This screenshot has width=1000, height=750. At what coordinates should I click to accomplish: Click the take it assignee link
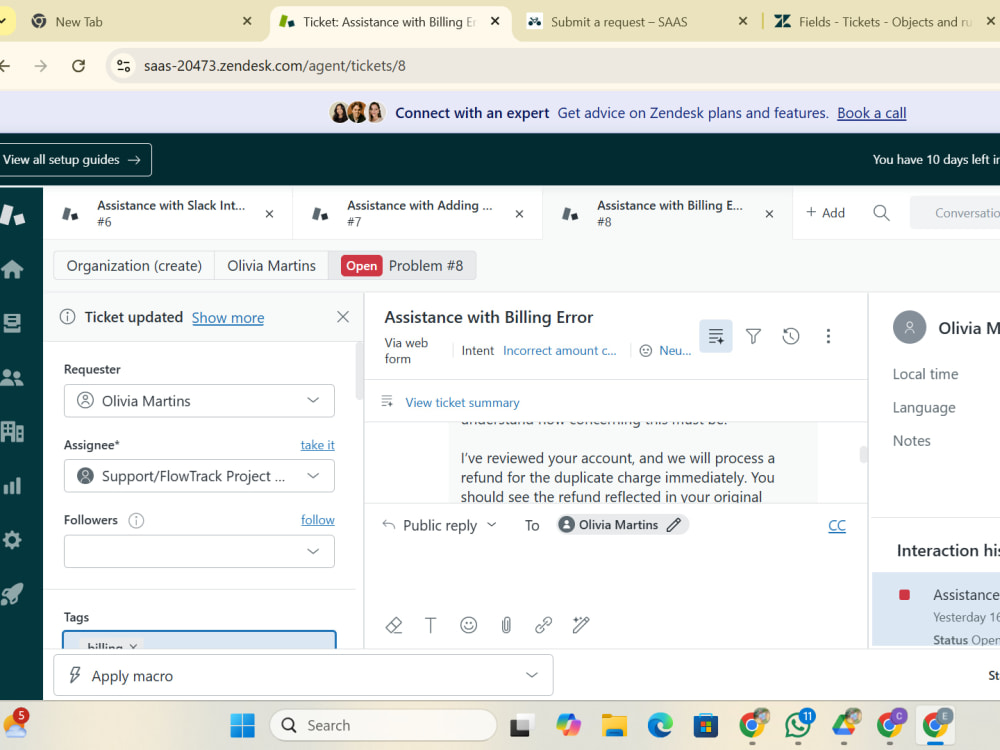click(x=318, y=445)
